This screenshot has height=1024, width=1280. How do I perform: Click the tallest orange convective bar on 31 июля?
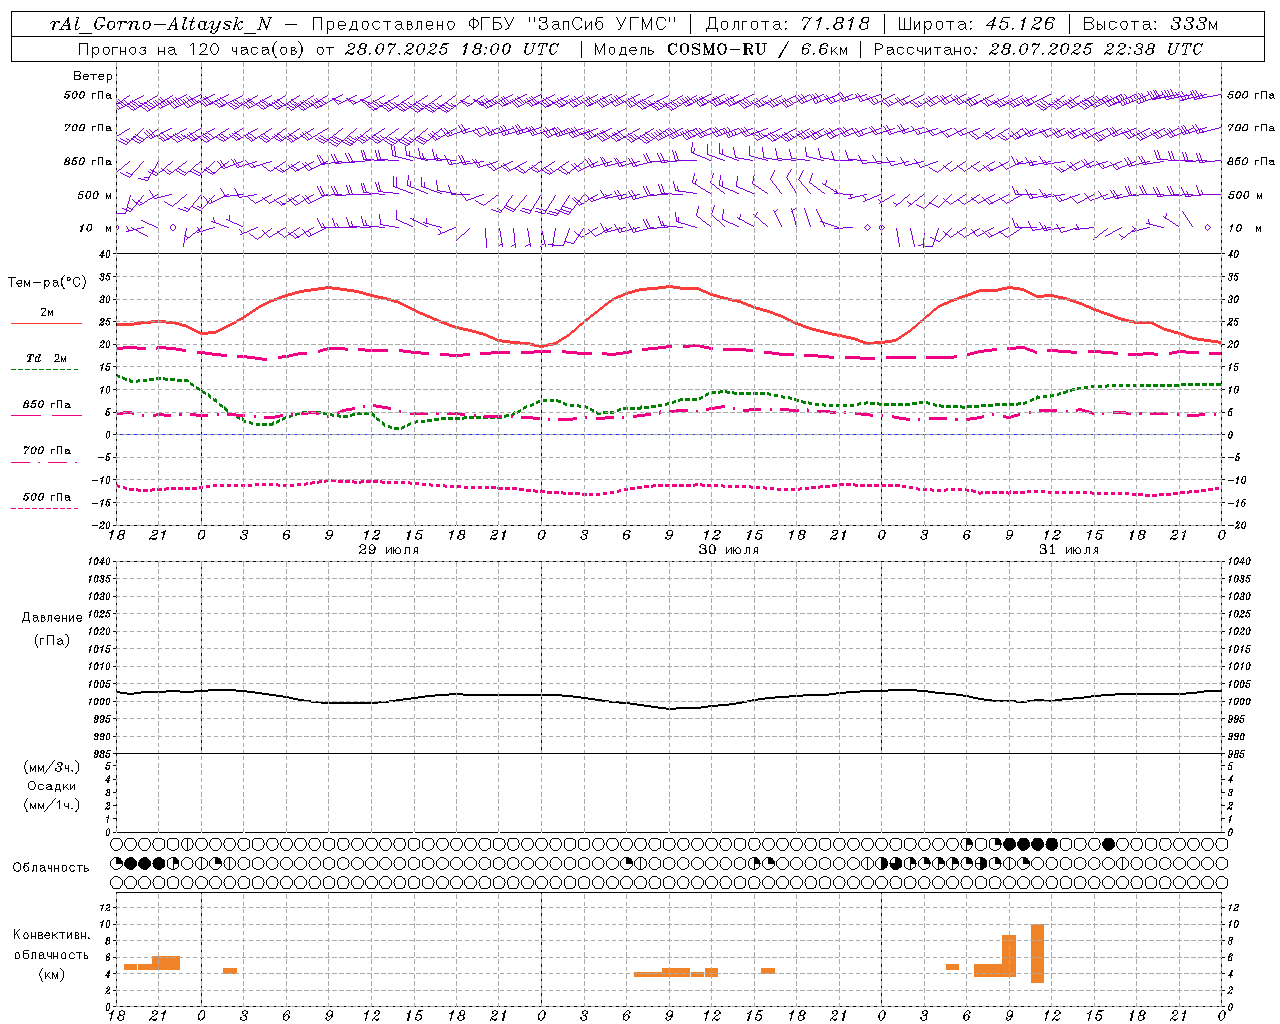click(x=1037, y=953)
